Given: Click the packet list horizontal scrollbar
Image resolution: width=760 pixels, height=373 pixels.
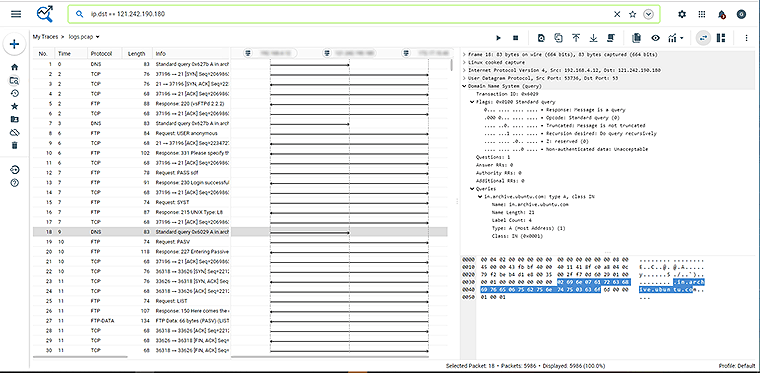Looking at the screenshot, I should pos(80,357).
